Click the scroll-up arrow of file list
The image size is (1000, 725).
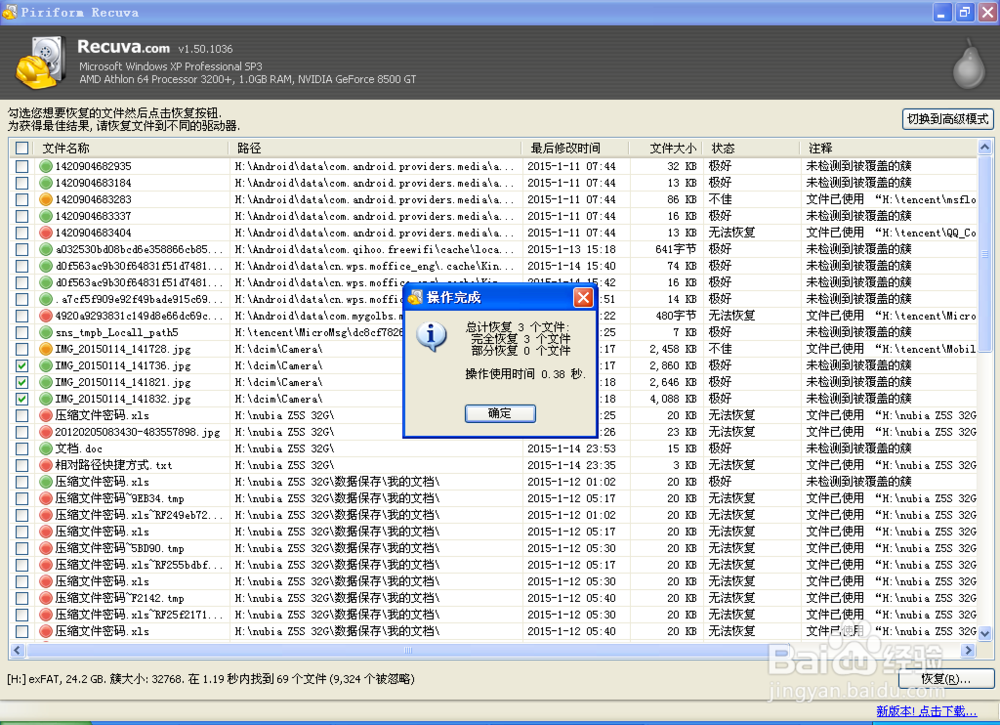pyautogui.click(x=985, y=147)
